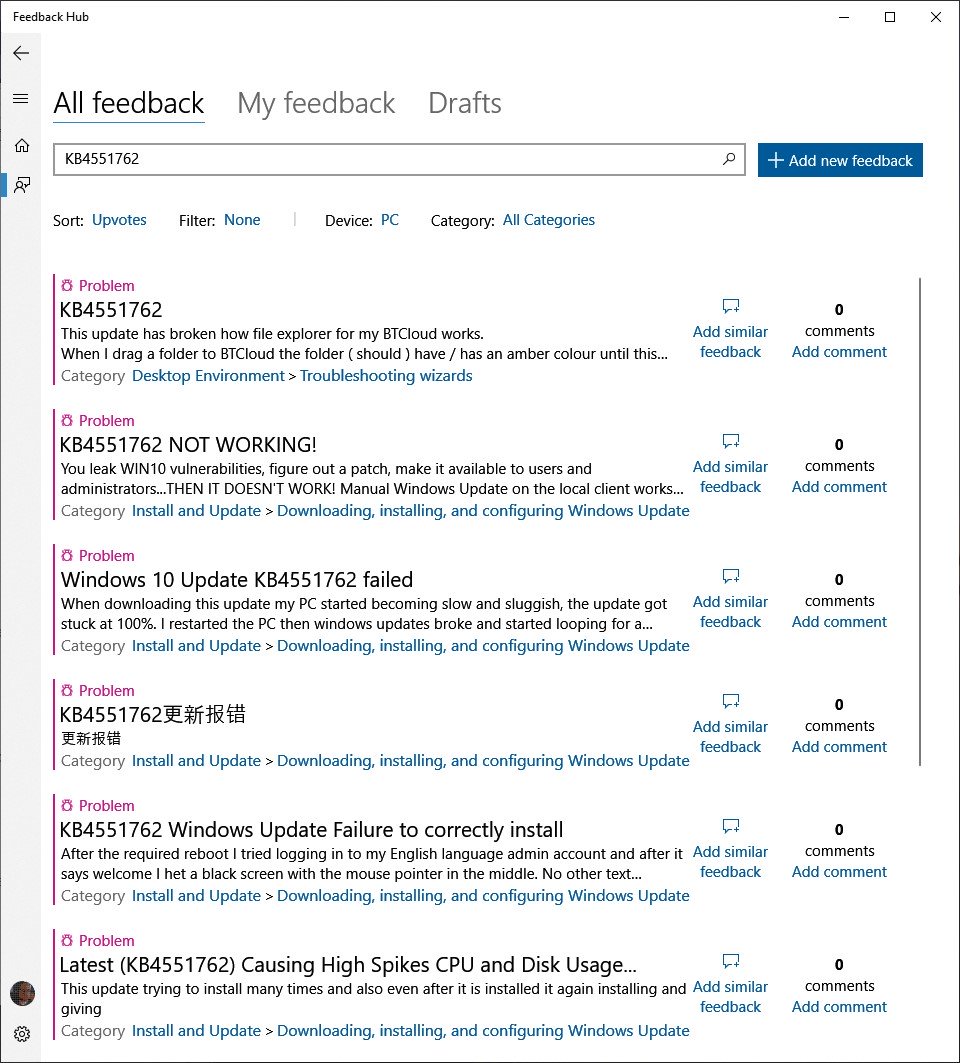
Task: Click Add comment for High Spikes CPU post
Action: (x=839, y=1007)
